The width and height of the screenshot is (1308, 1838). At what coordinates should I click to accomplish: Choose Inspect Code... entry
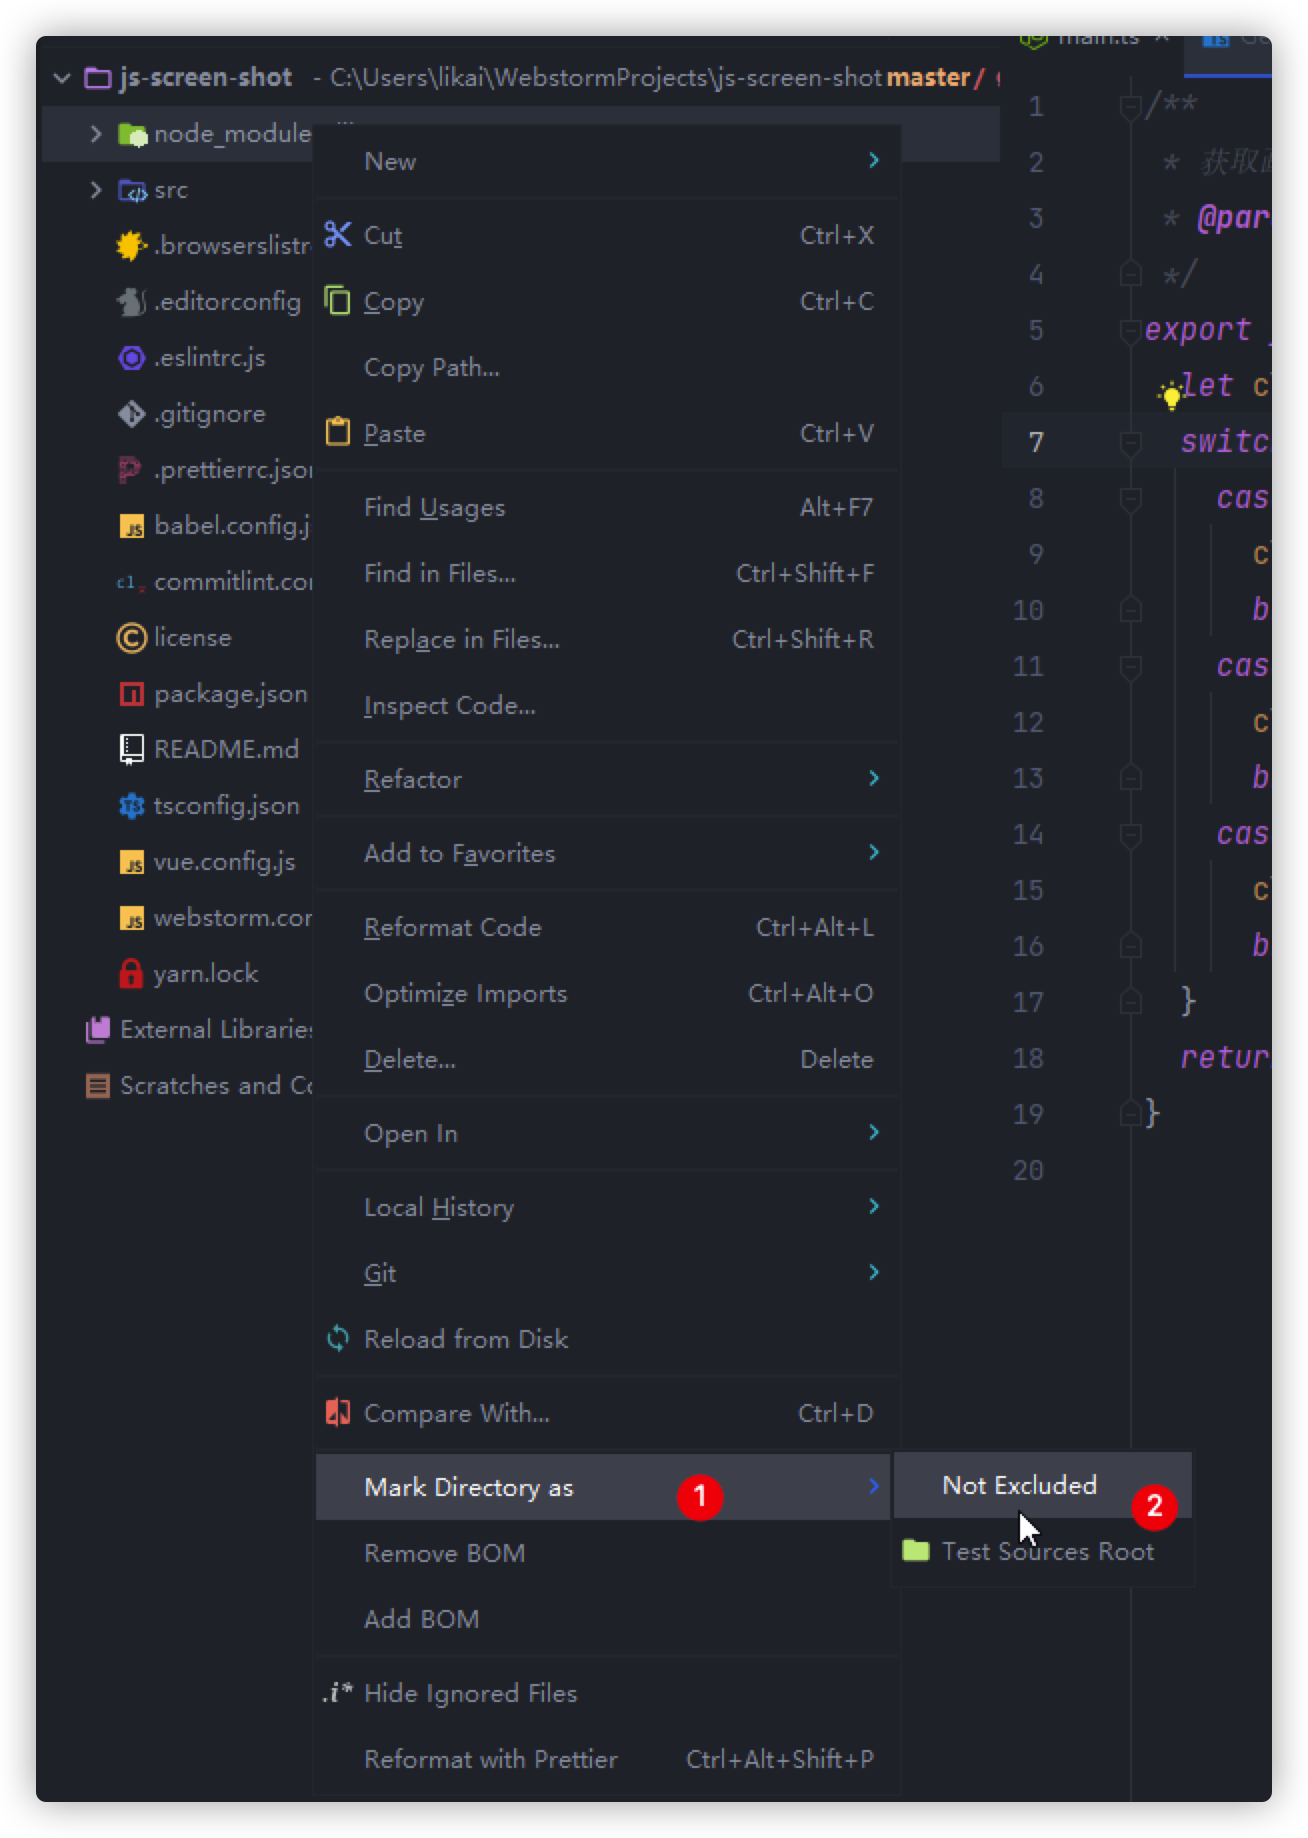point(607,705)
